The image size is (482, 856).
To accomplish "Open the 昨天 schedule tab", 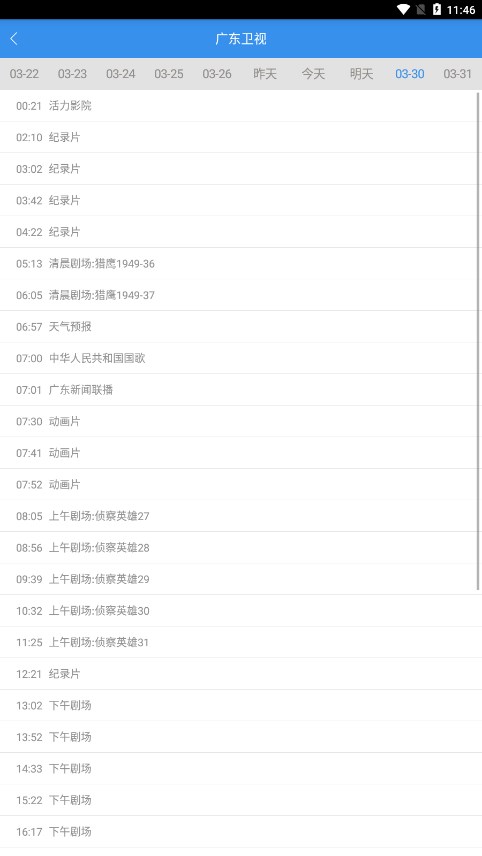I will click(265, 74).
